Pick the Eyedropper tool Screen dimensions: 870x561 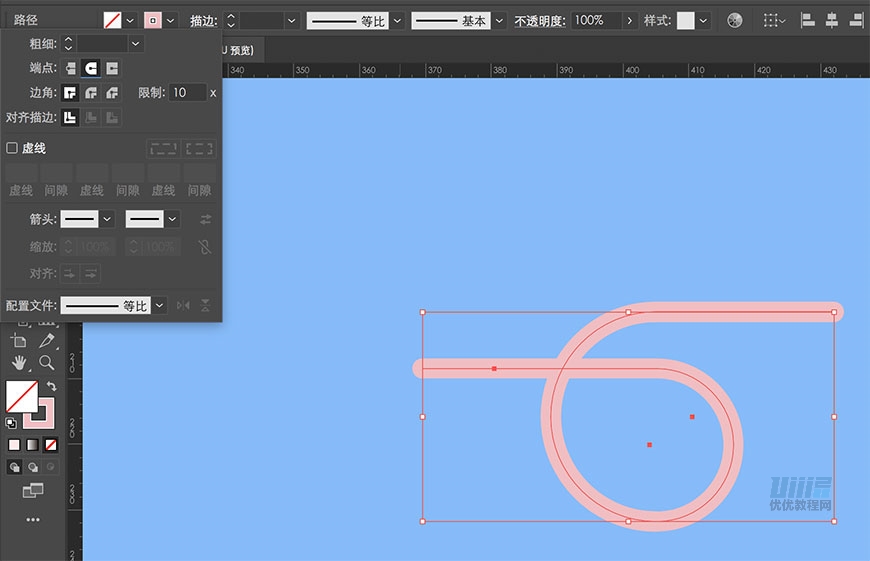(46, 341)
